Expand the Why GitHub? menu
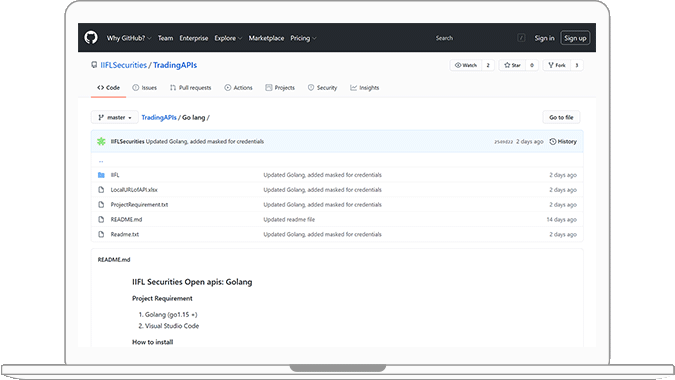Viewport: 675px width, 380px height. tap(129, 38)
